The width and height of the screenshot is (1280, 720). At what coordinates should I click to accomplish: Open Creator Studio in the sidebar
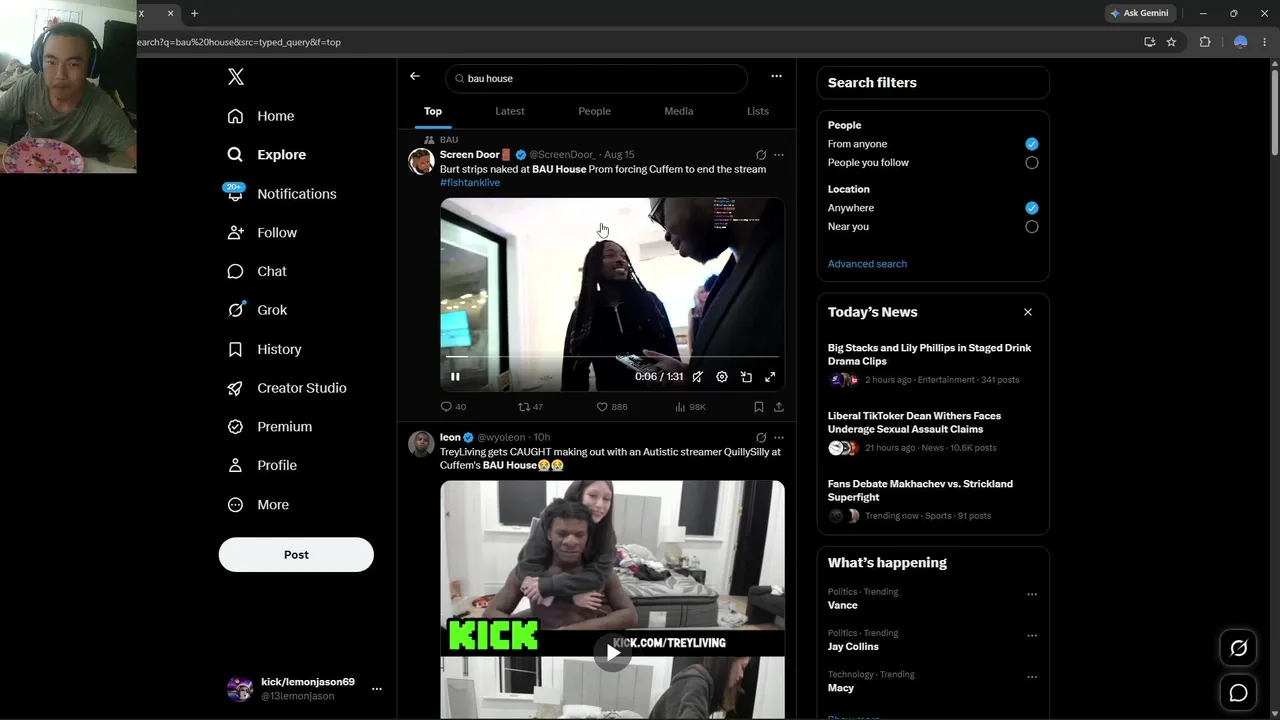point(287,388)
